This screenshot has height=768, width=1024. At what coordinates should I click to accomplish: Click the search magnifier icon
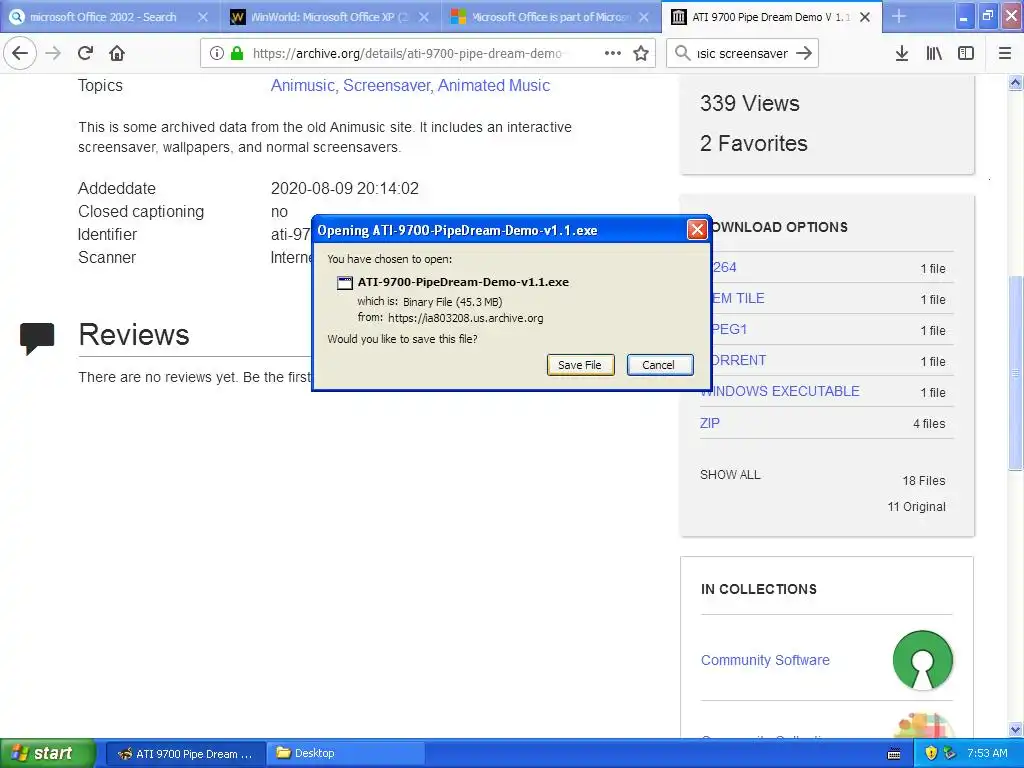tap(682, 53)
